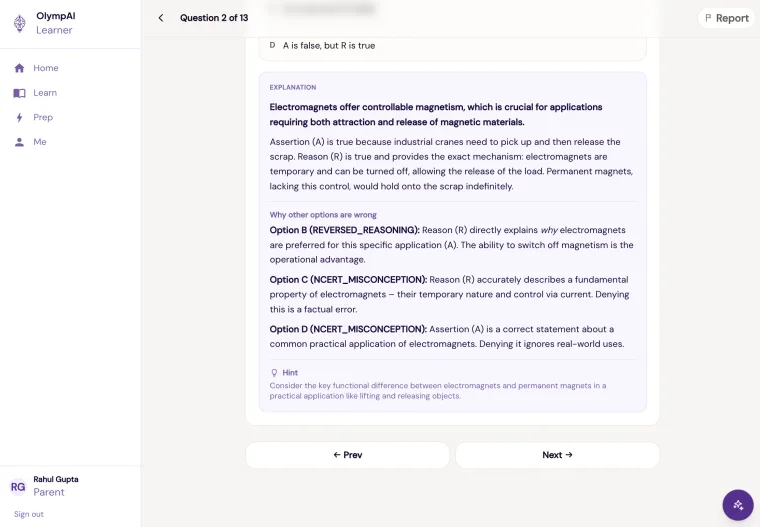Select option D A is false, but R is true
Viewport: 760px width, 527px height.
(453, 46)
